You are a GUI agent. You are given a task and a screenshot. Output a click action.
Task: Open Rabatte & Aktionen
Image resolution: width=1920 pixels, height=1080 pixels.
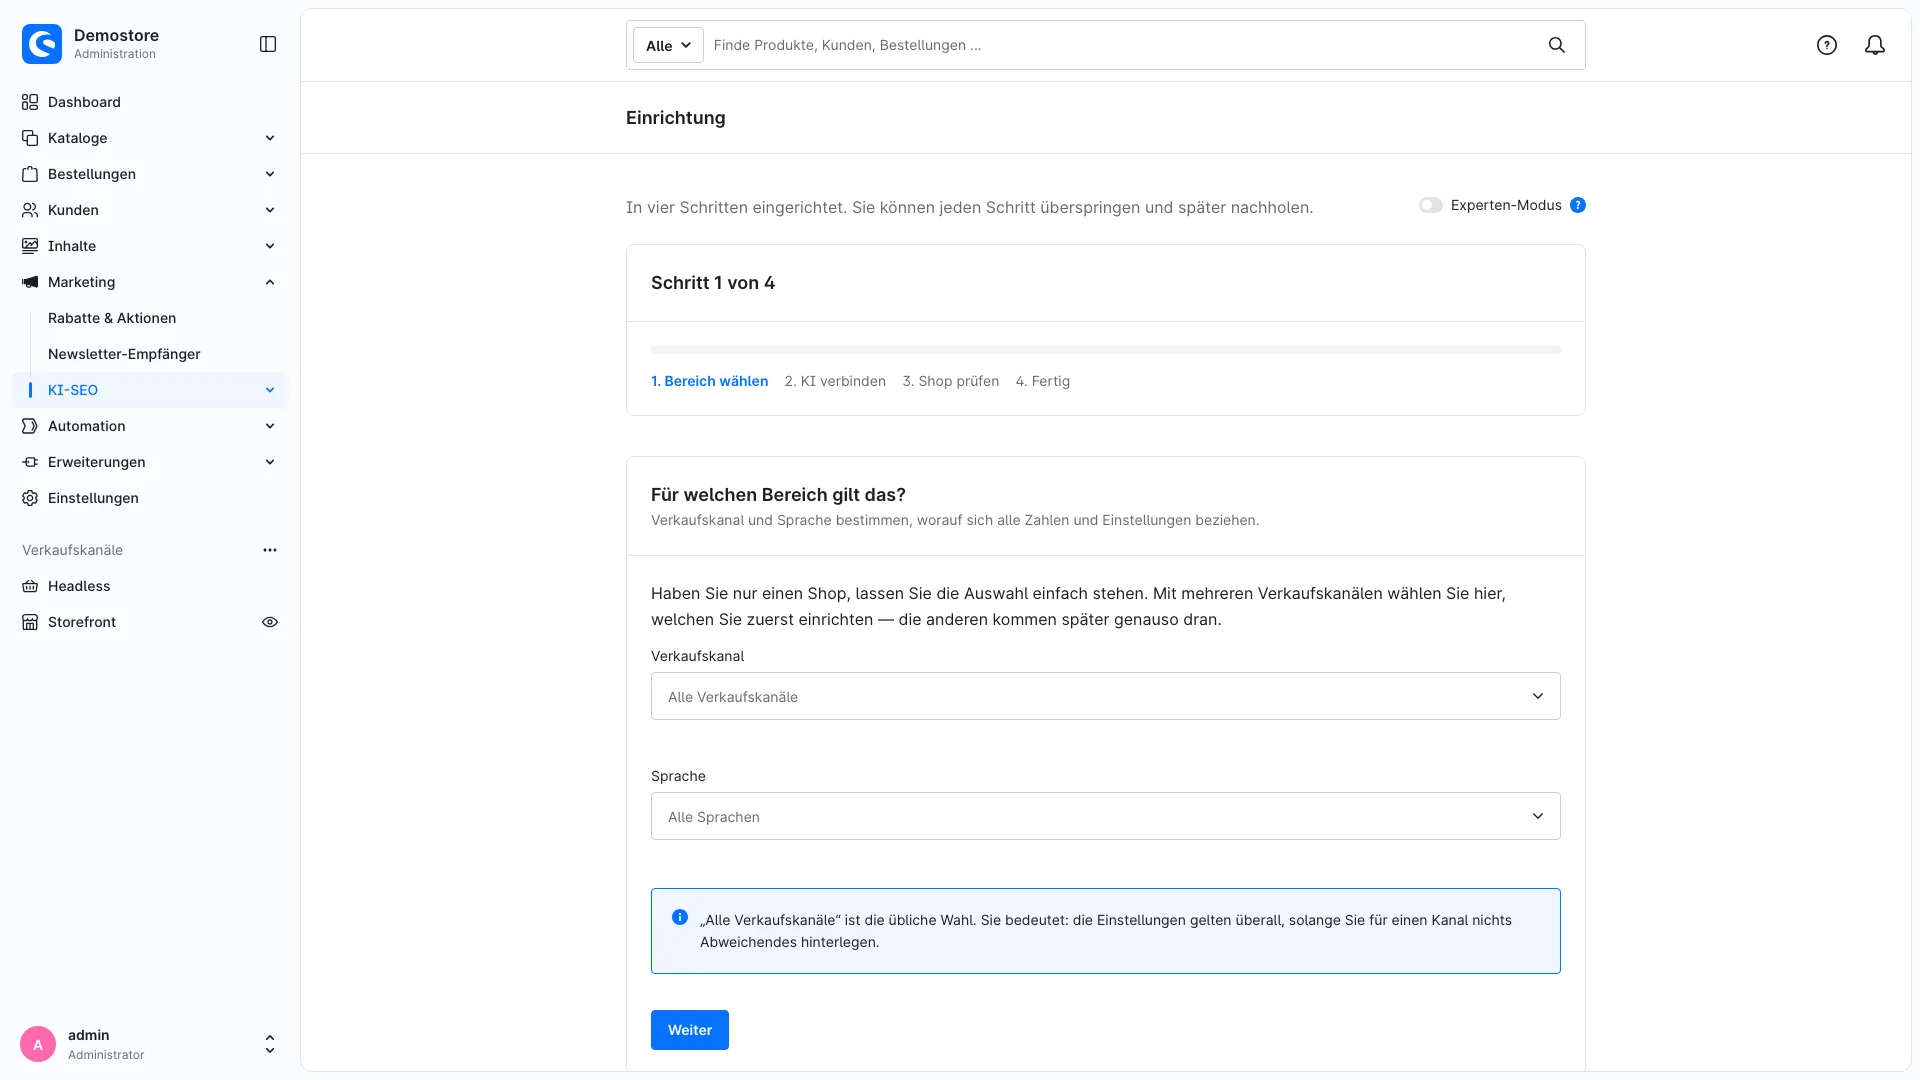pos(112,318)
